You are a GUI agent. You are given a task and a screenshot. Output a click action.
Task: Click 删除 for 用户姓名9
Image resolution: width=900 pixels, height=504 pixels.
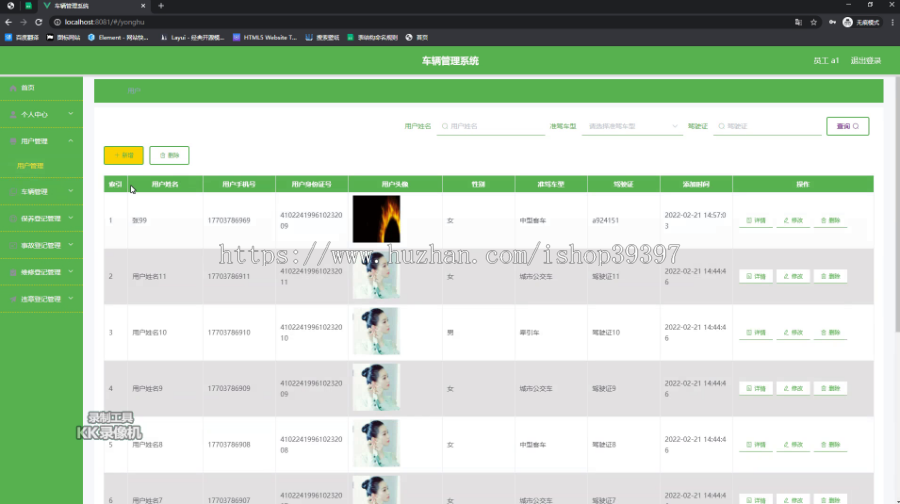pyautogui.click(x=830, y=389)
